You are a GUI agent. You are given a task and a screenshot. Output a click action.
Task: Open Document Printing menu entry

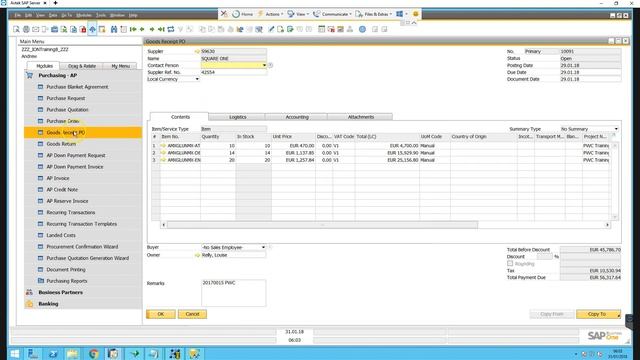click(x=66, y=270)
